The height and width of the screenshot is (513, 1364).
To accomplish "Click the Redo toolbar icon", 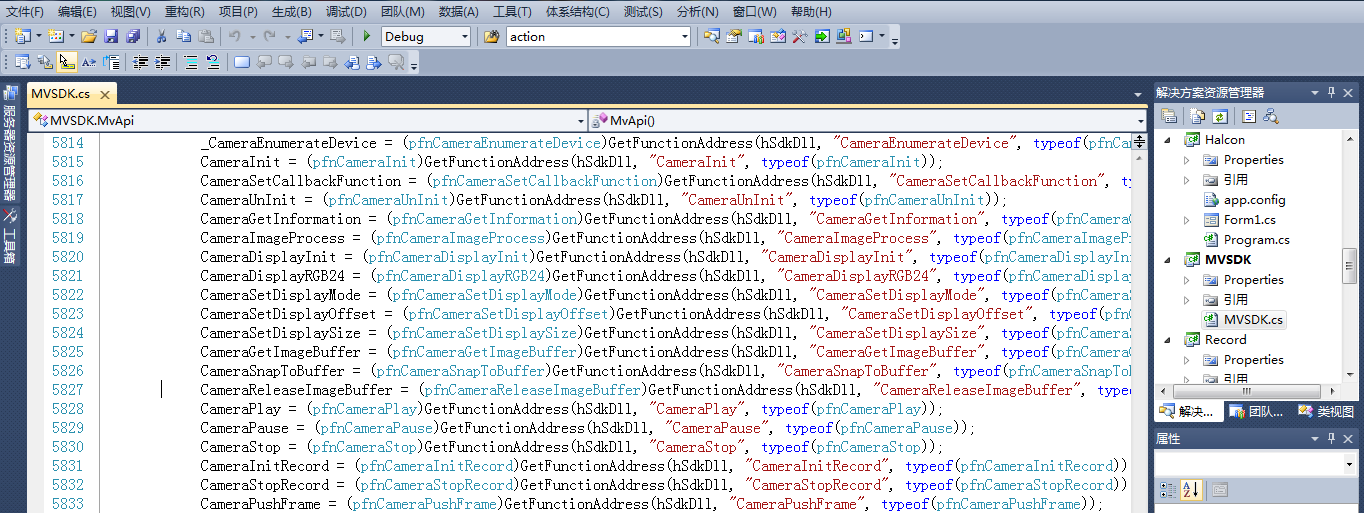I will [x=268, y=36].
